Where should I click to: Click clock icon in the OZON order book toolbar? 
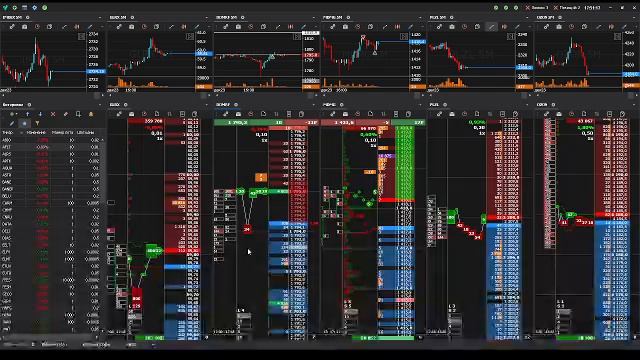point(571,114)
